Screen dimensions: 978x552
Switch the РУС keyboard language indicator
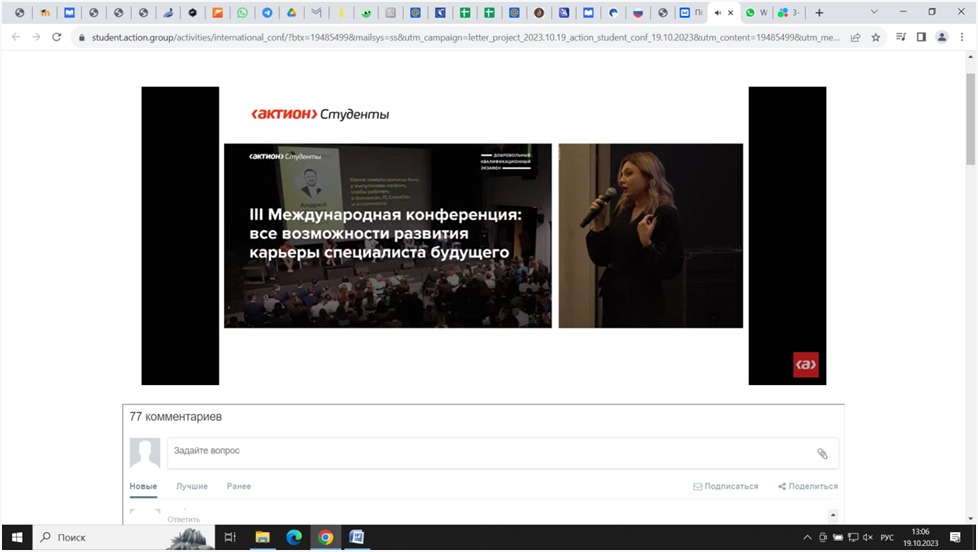coord(886,537)
